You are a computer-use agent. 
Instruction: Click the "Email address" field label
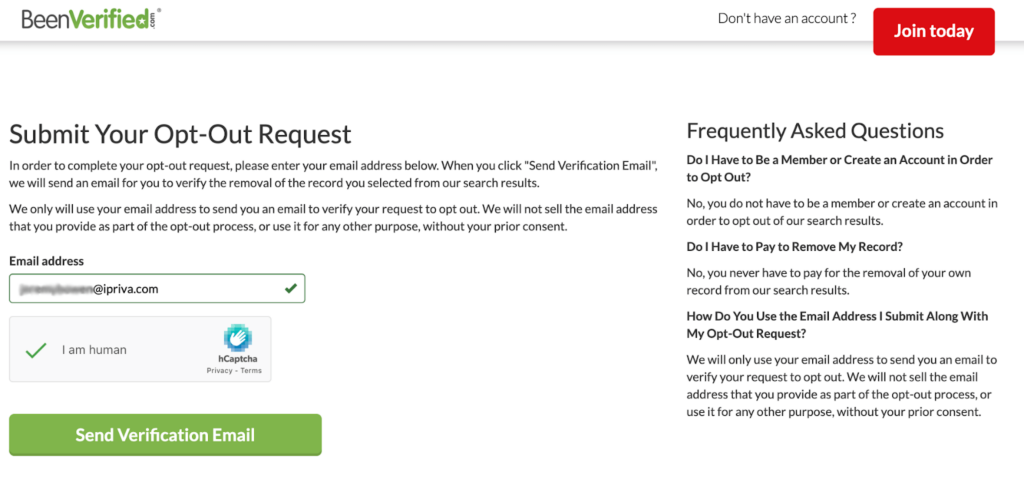click(x=46, y=261)
